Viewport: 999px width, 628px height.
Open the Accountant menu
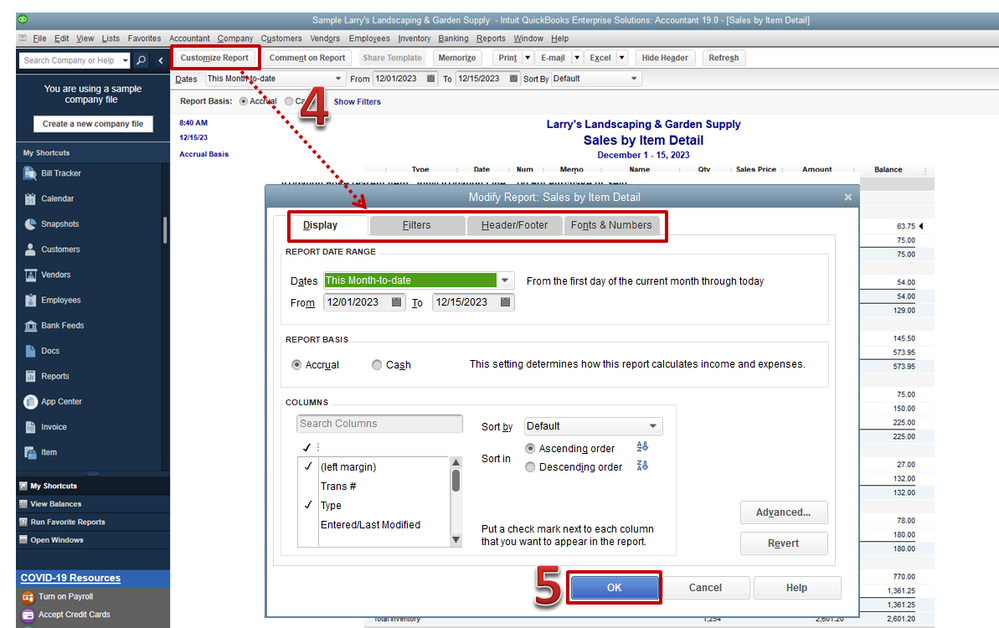[189, 38]
